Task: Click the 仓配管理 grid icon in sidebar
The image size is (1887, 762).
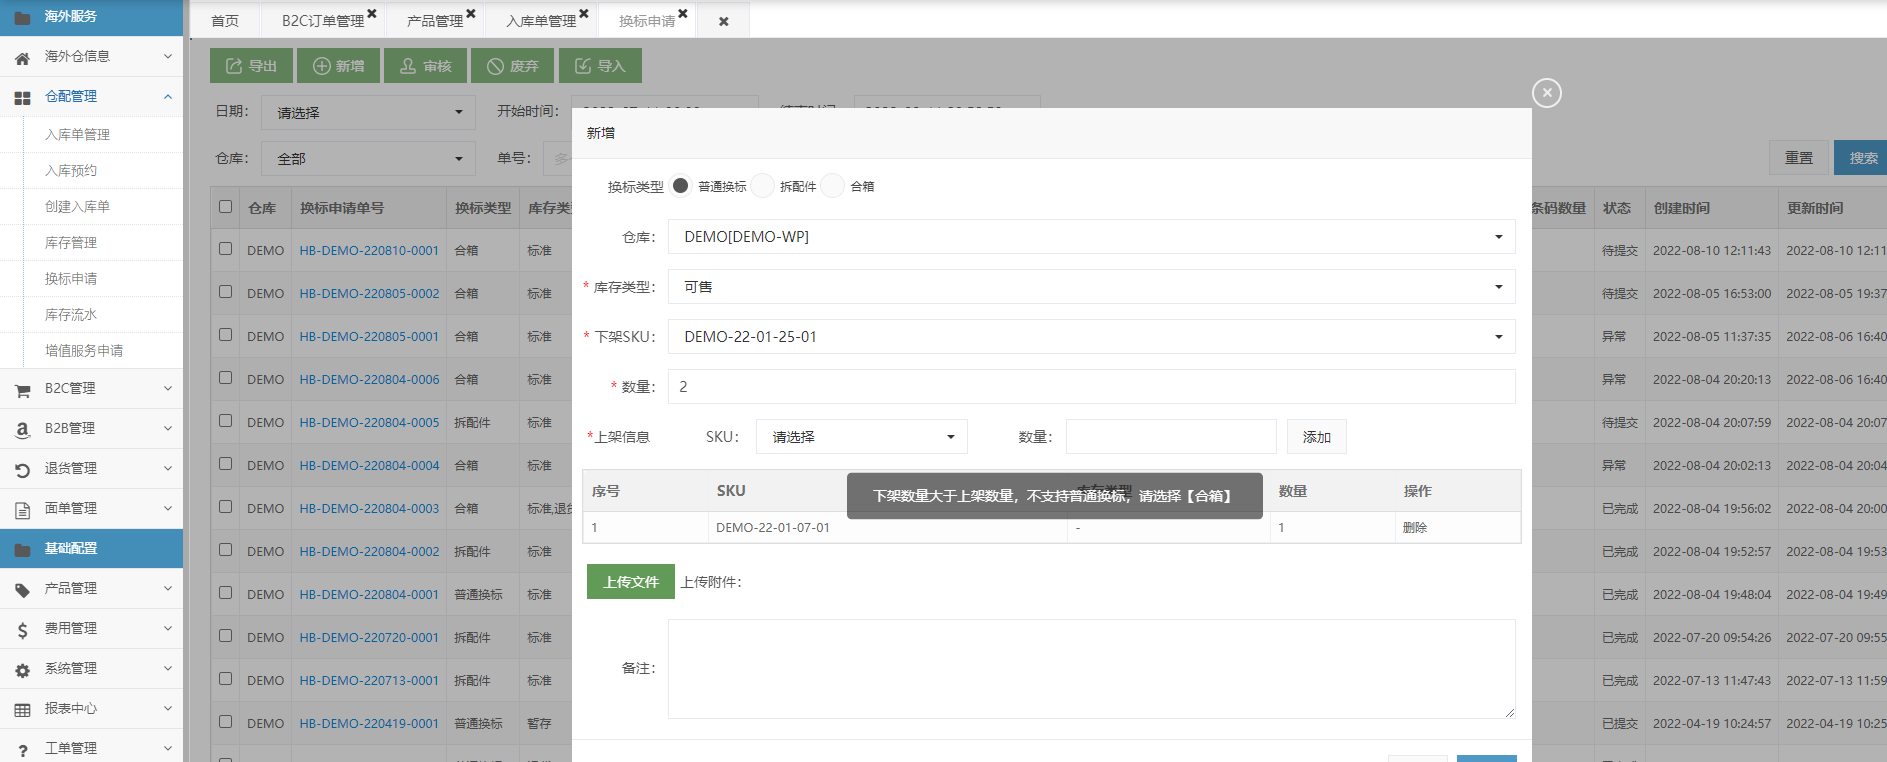Action: [22, 98]
